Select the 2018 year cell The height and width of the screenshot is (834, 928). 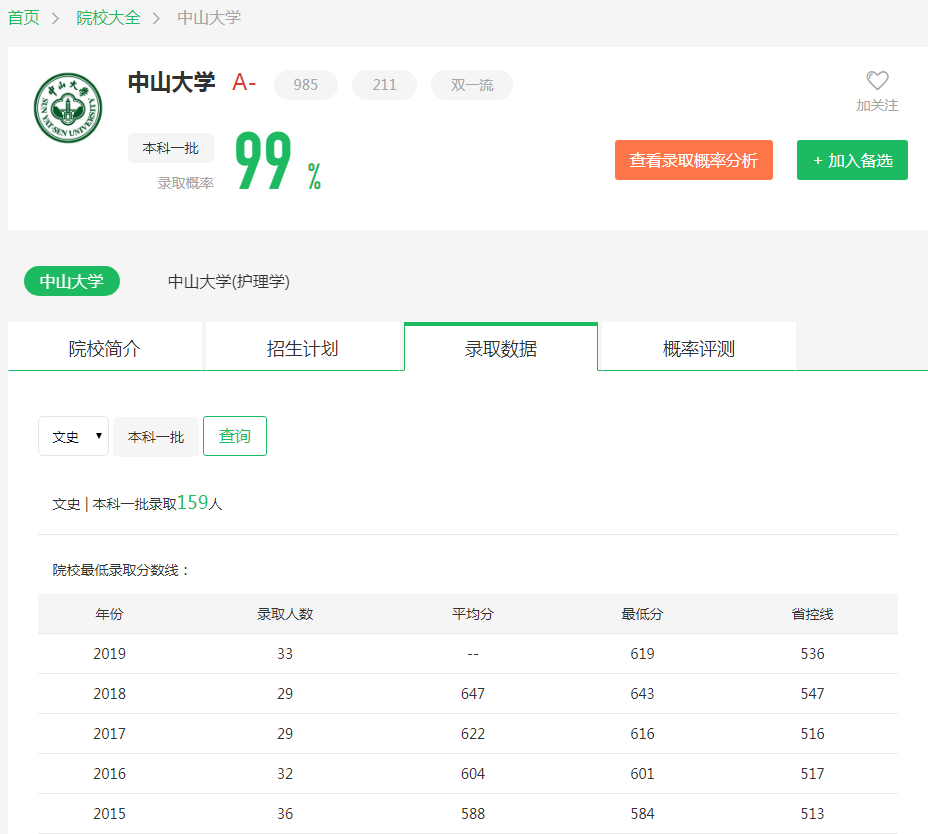(109, 693)
